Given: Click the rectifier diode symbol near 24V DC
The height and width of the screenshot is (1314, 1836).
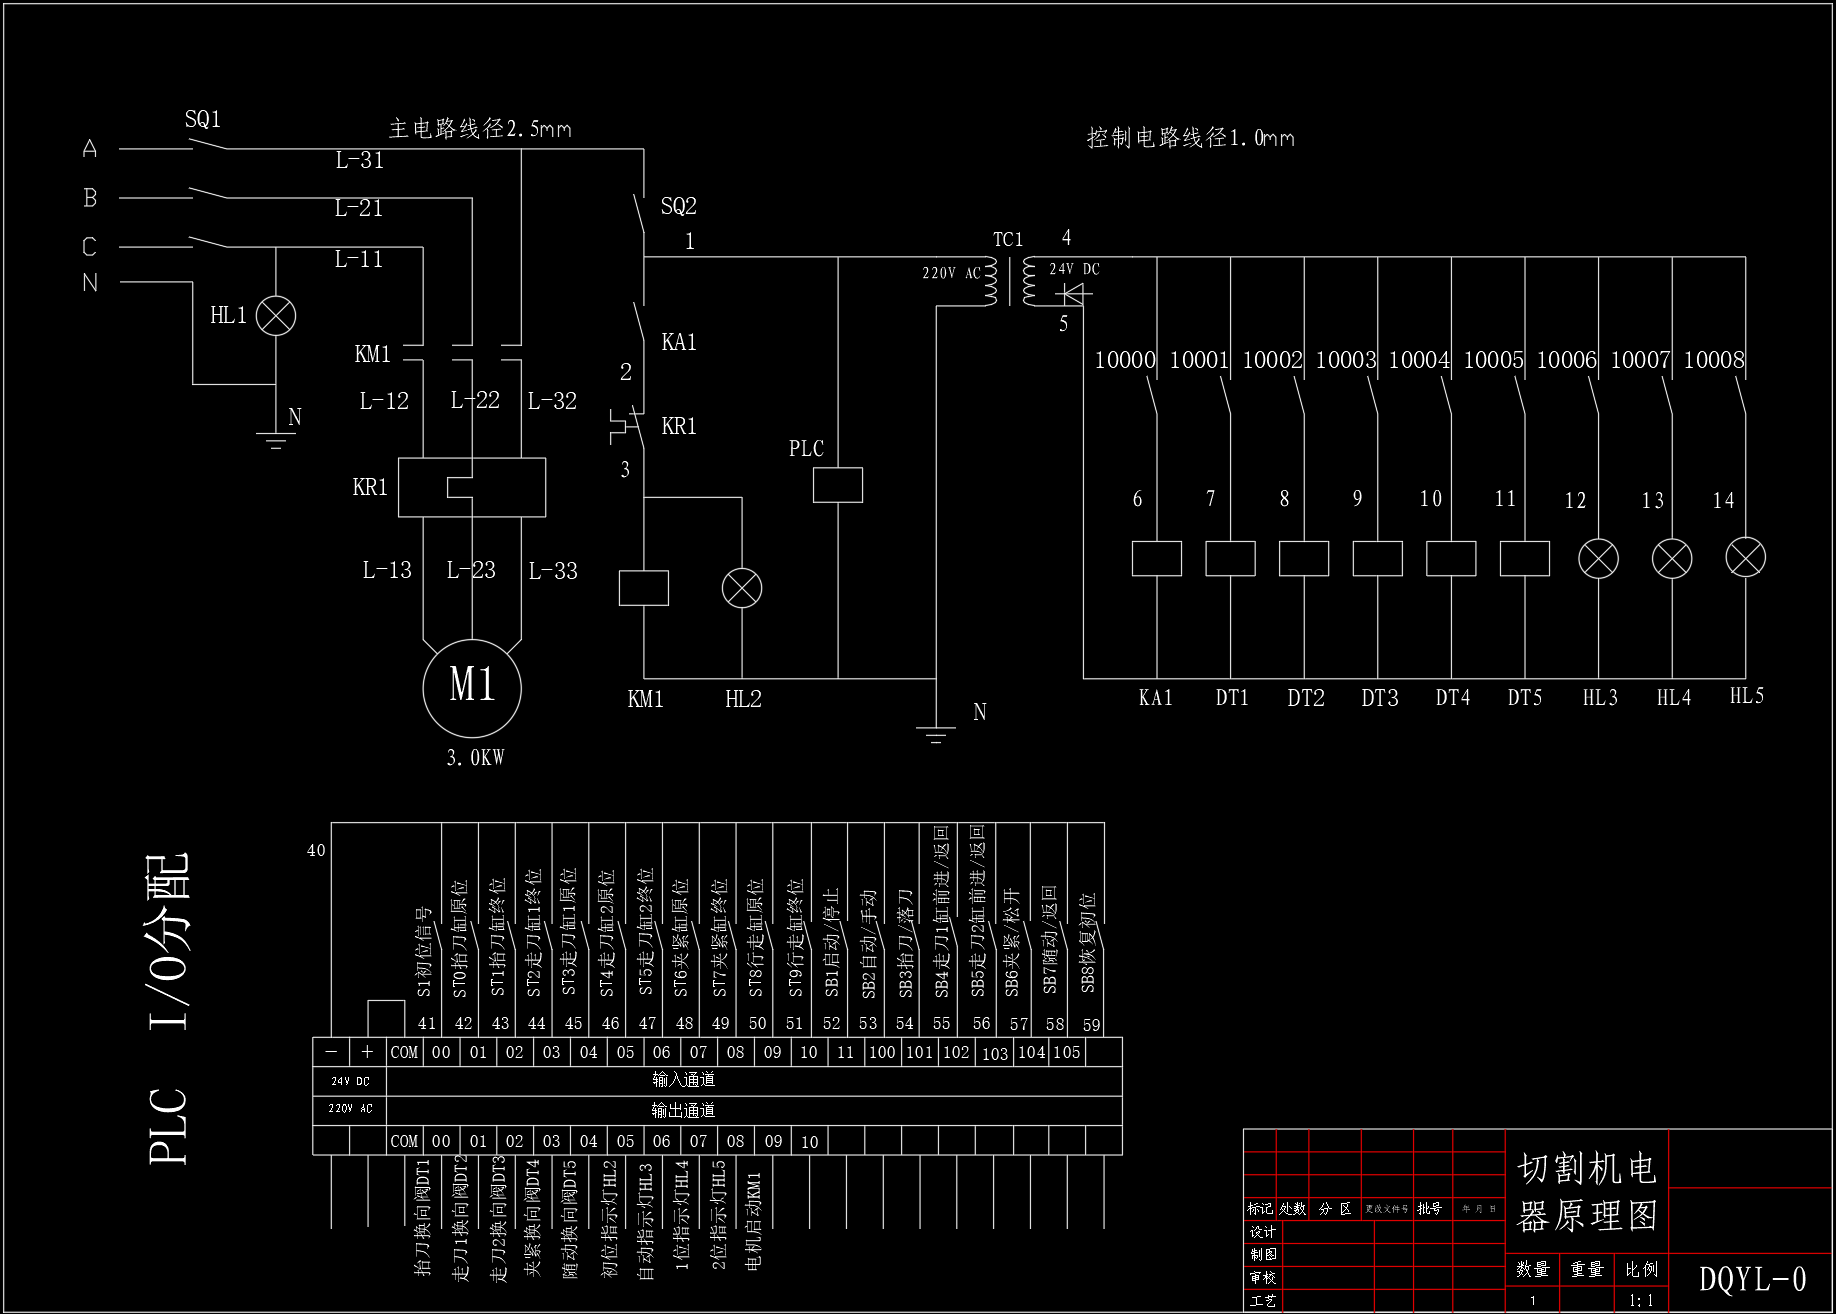Looking at the screenshot, I should 1074,294.
